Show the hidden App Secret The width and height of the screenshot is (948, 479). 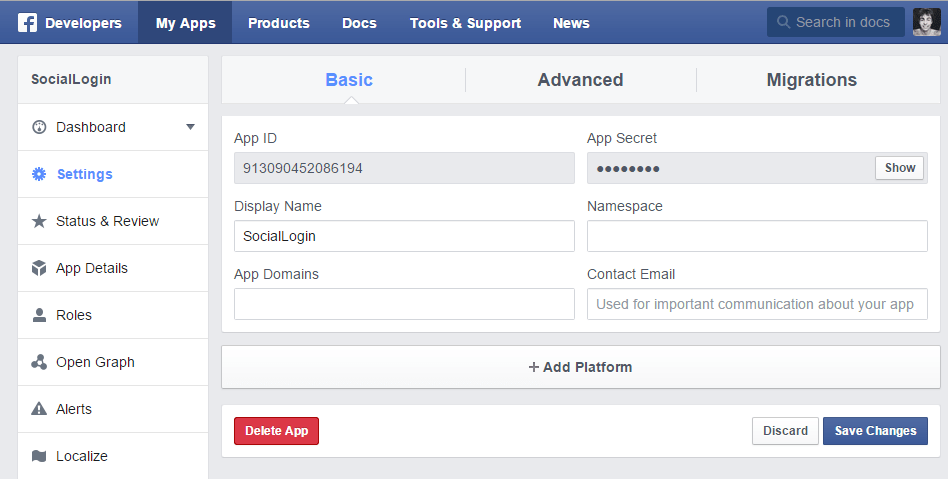pos(899,168)
